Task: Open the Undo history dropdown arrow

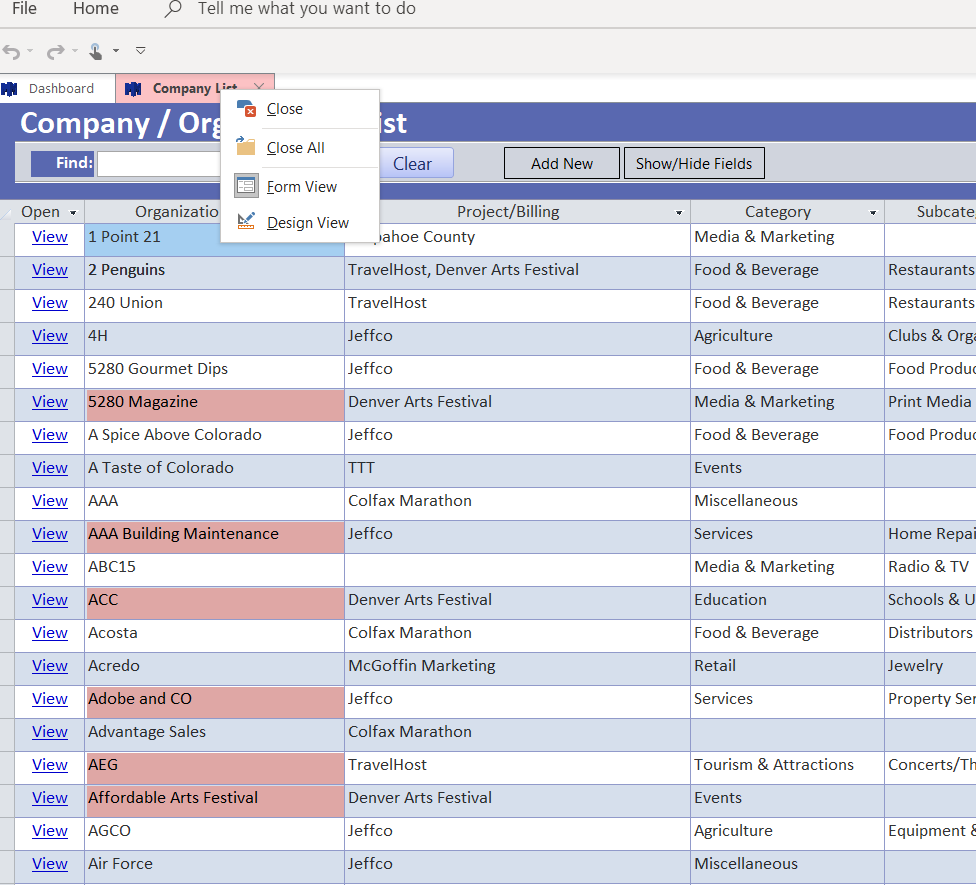Action: (30, 51)
